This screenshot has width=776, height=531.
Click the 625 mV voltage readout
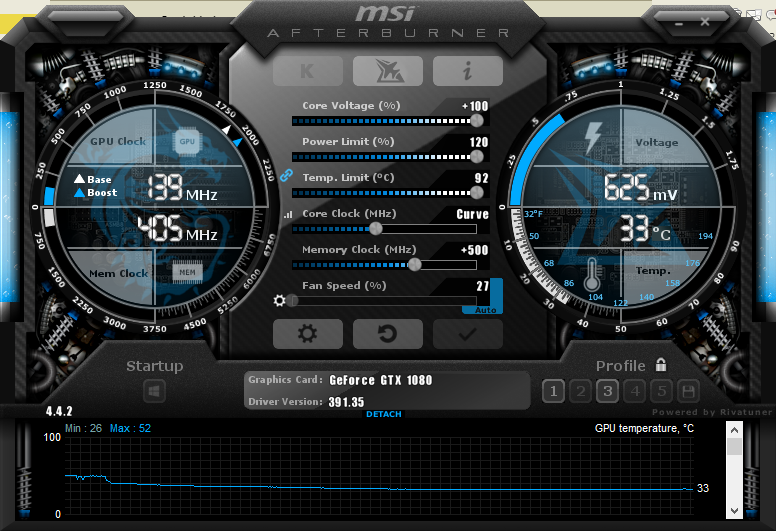click(640, 188)
